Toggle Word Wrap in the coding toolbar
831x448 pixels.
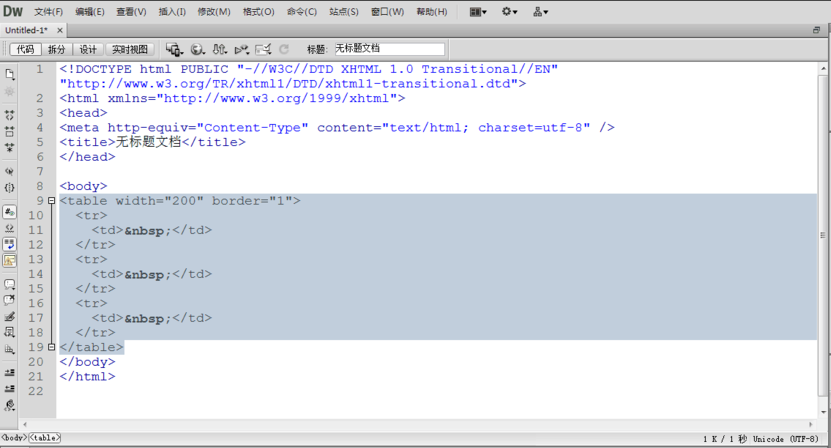point(10,244)
